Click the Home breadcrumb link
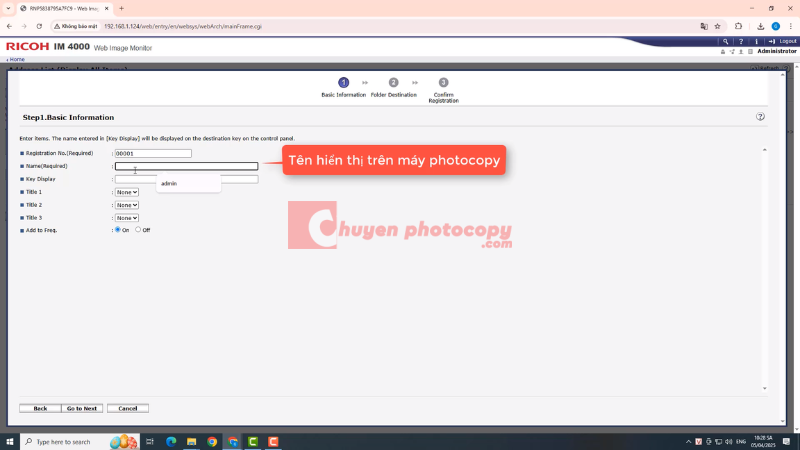The image size is (800, 450). [x=16, y=60]
